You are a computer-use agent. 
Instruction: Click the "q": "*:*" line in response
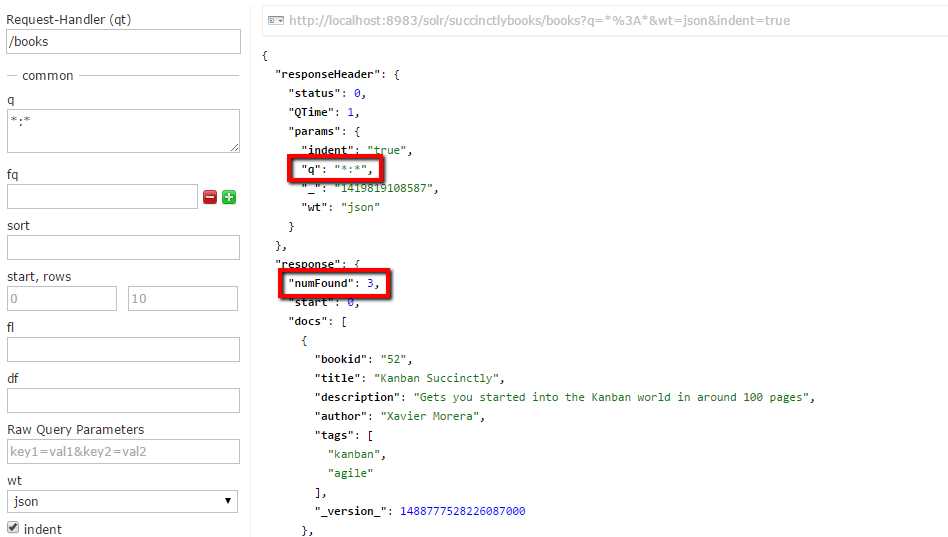tap(337, 169)
